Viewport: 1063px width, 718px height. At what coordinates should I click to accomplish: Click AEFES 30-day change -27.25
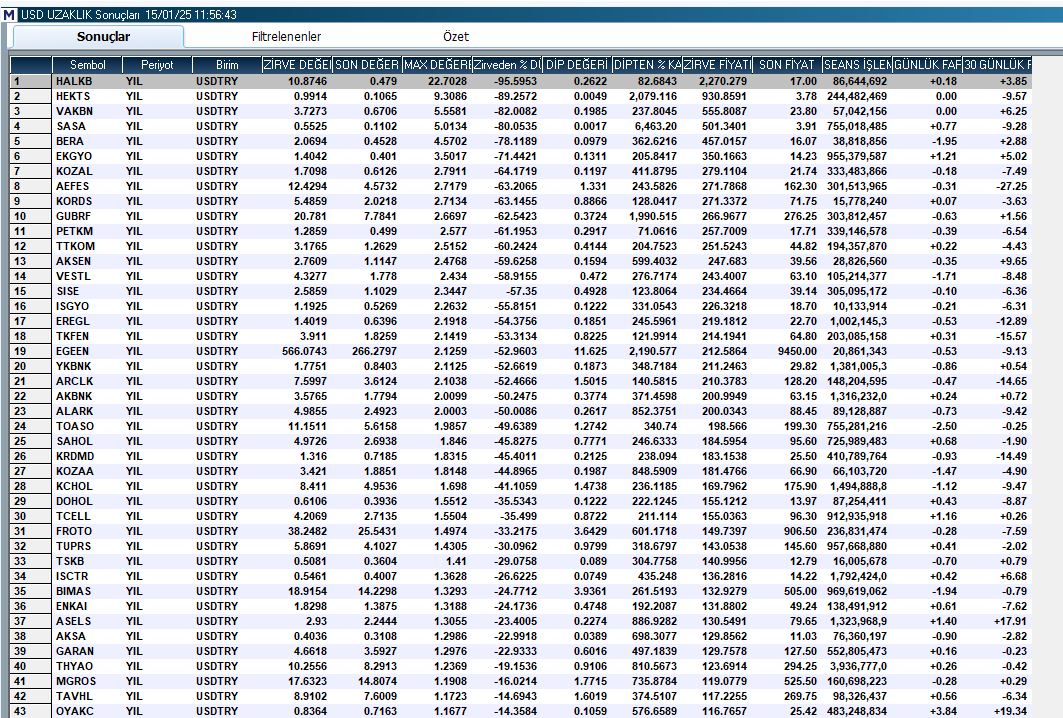pos(1013,186)
